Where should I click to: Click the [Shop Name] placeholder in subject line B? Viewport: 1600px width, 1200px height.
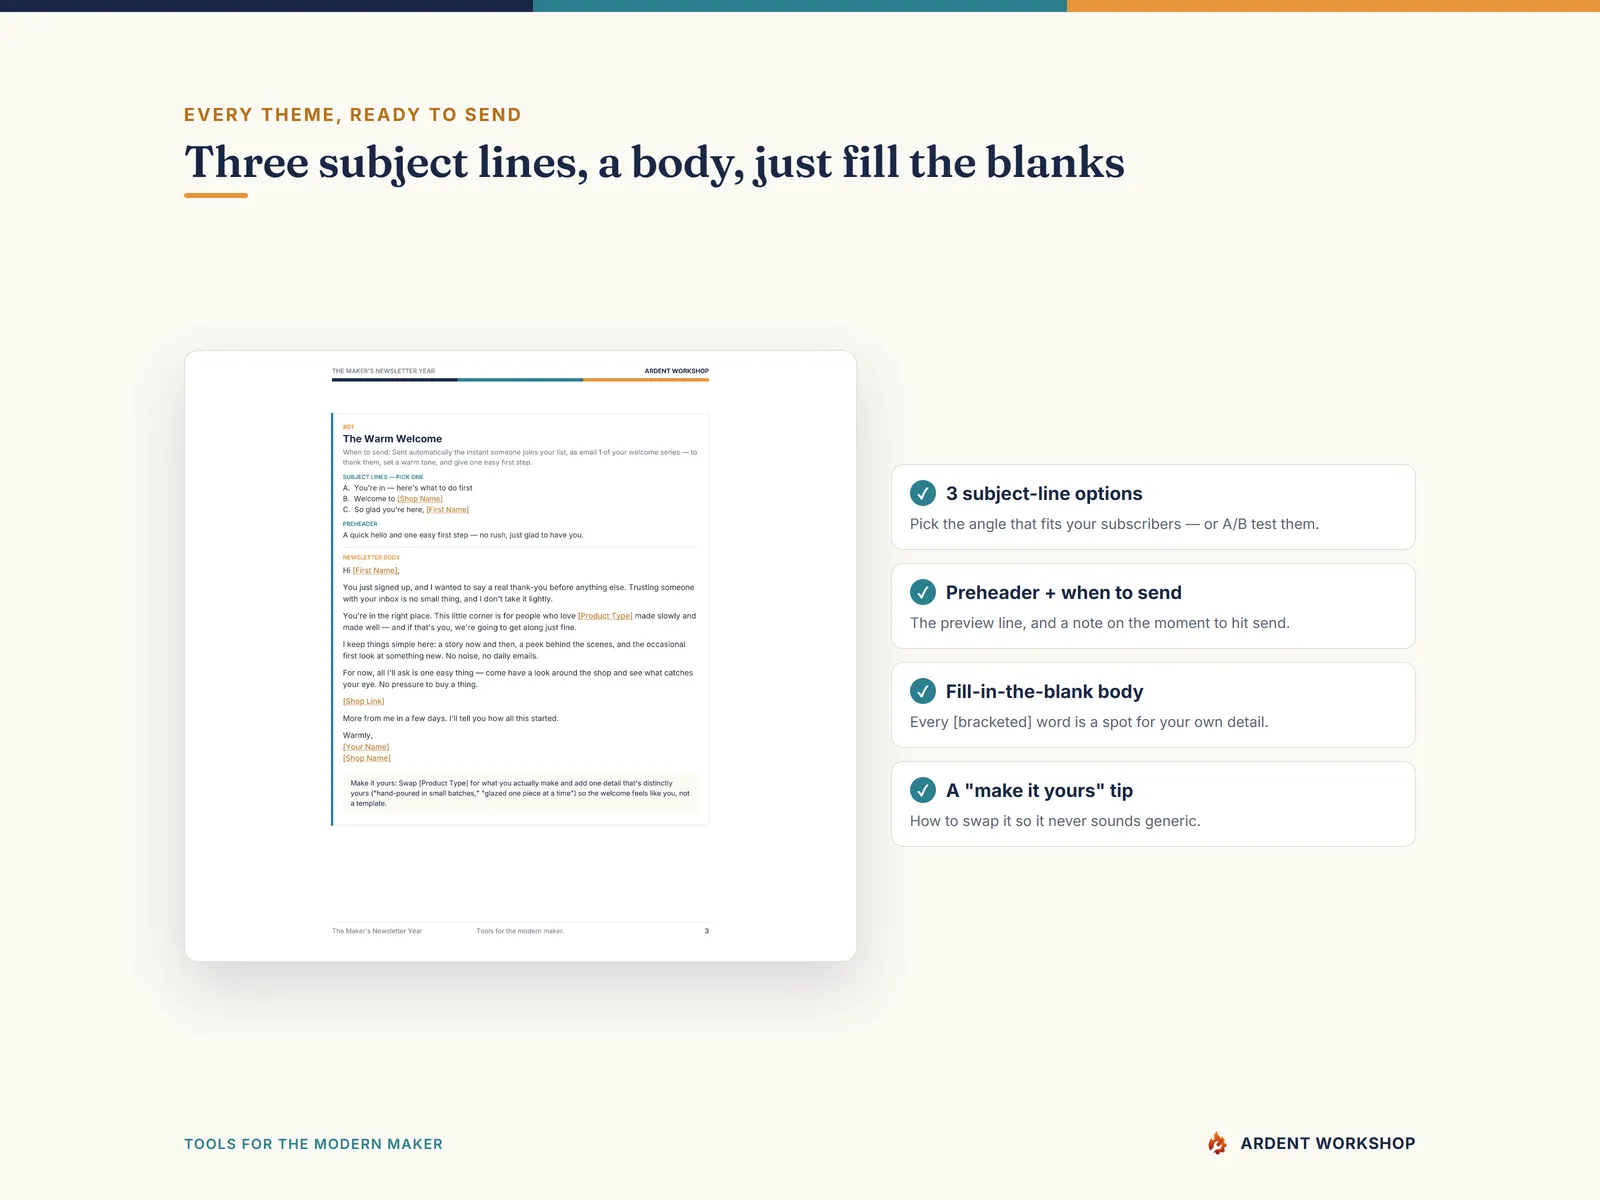[420, 499]
